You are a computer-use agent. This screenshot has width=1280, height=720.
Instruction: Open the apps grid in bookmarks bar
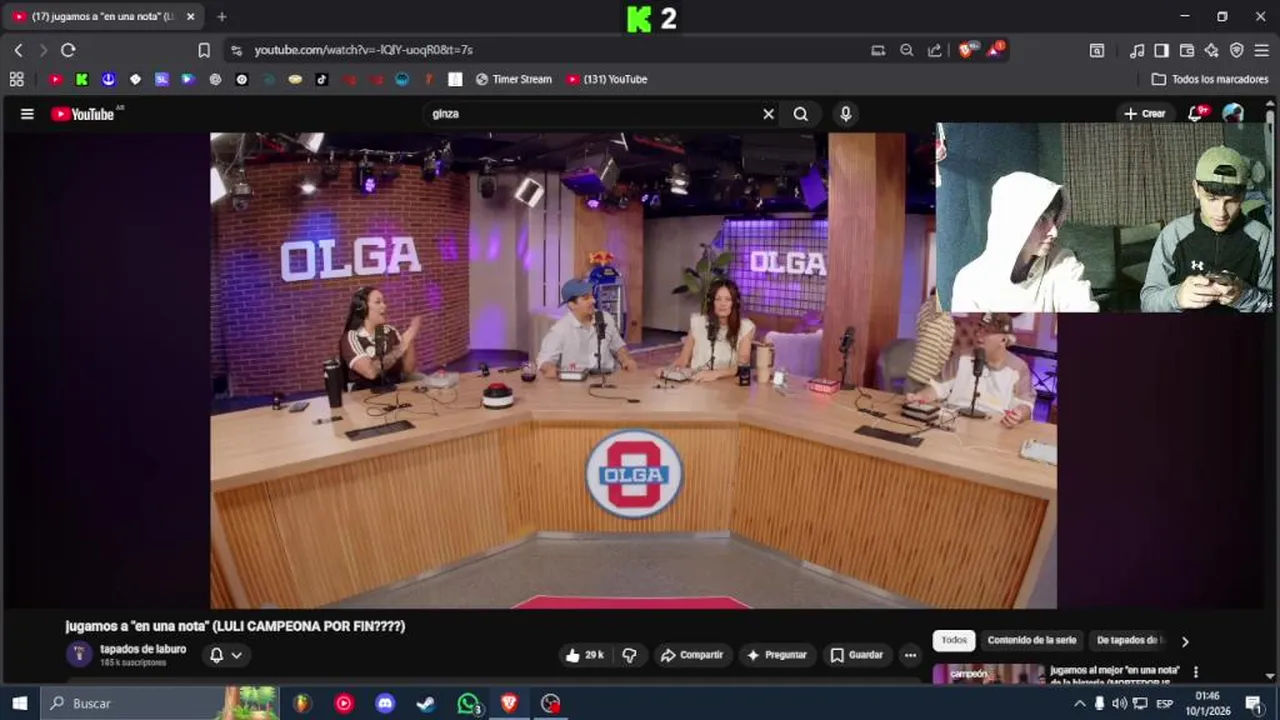(x=16, y=79)
